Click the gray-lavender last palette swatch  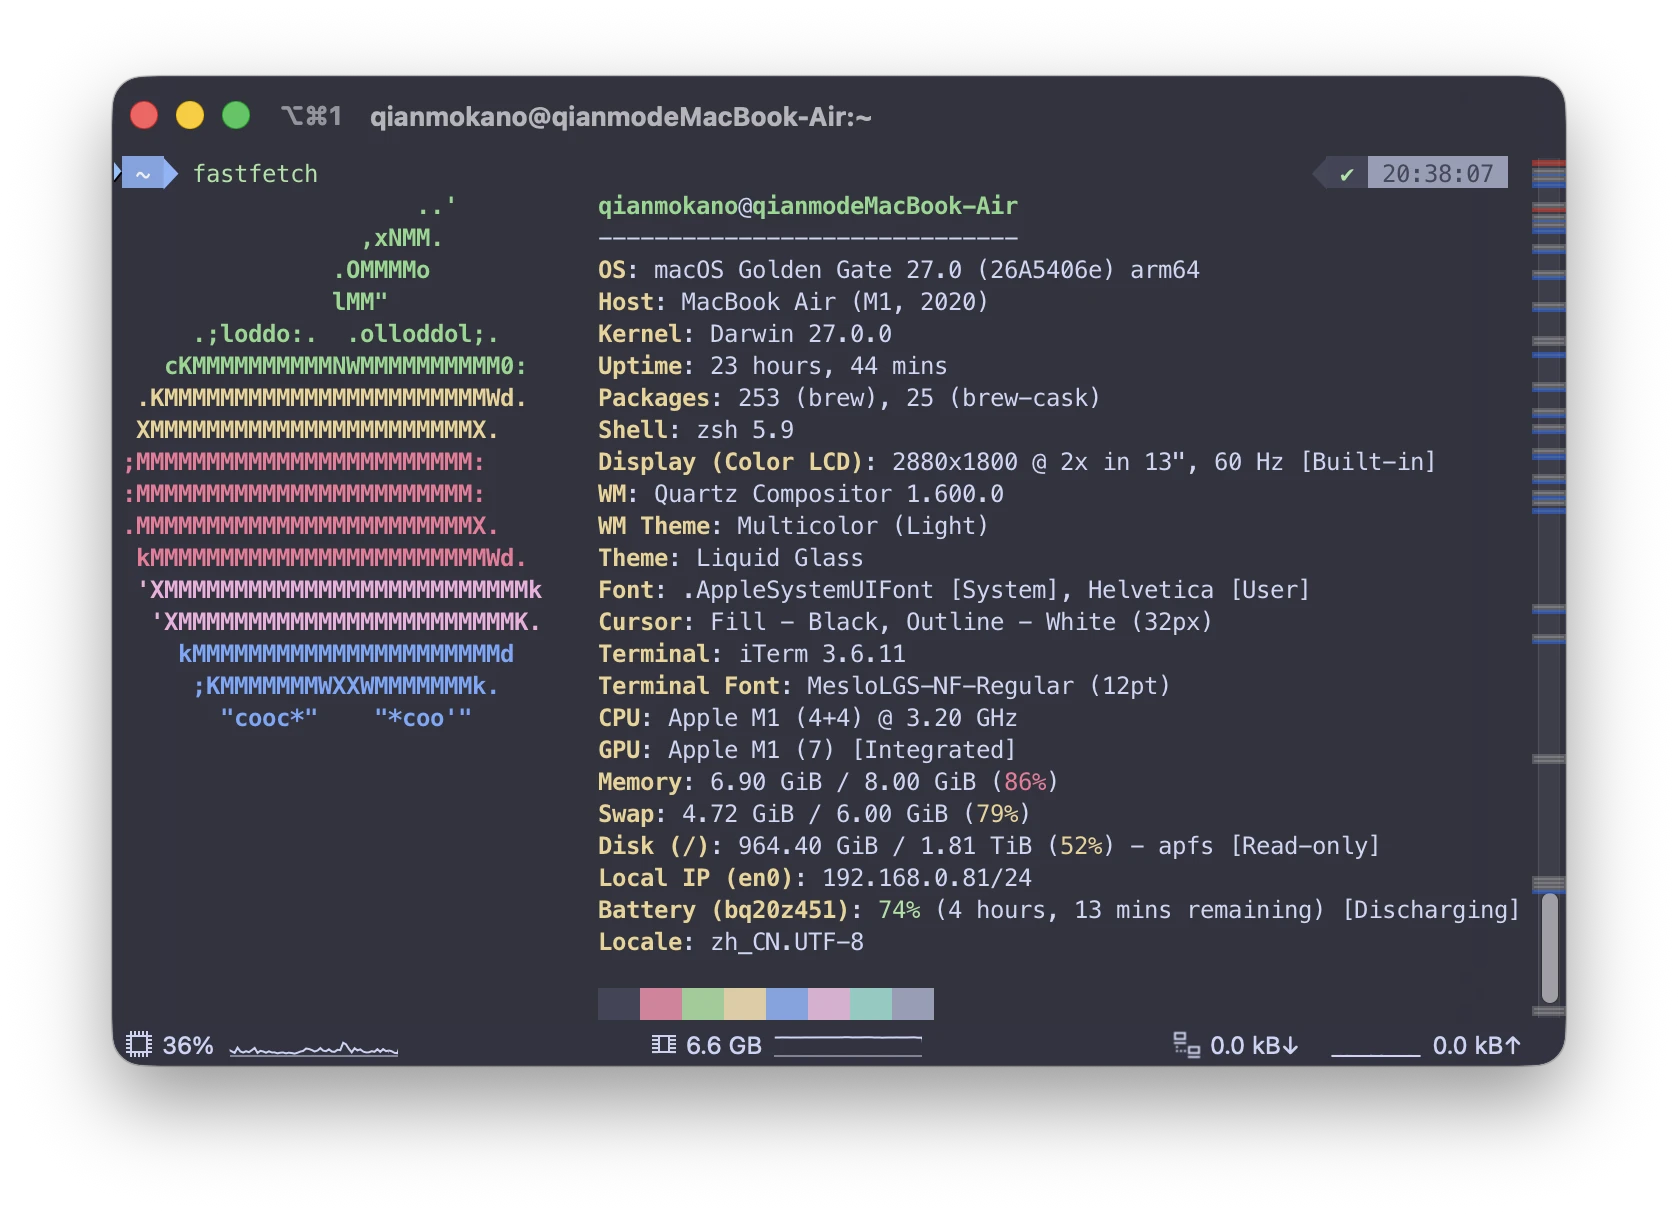click(x=913, y=1004)
